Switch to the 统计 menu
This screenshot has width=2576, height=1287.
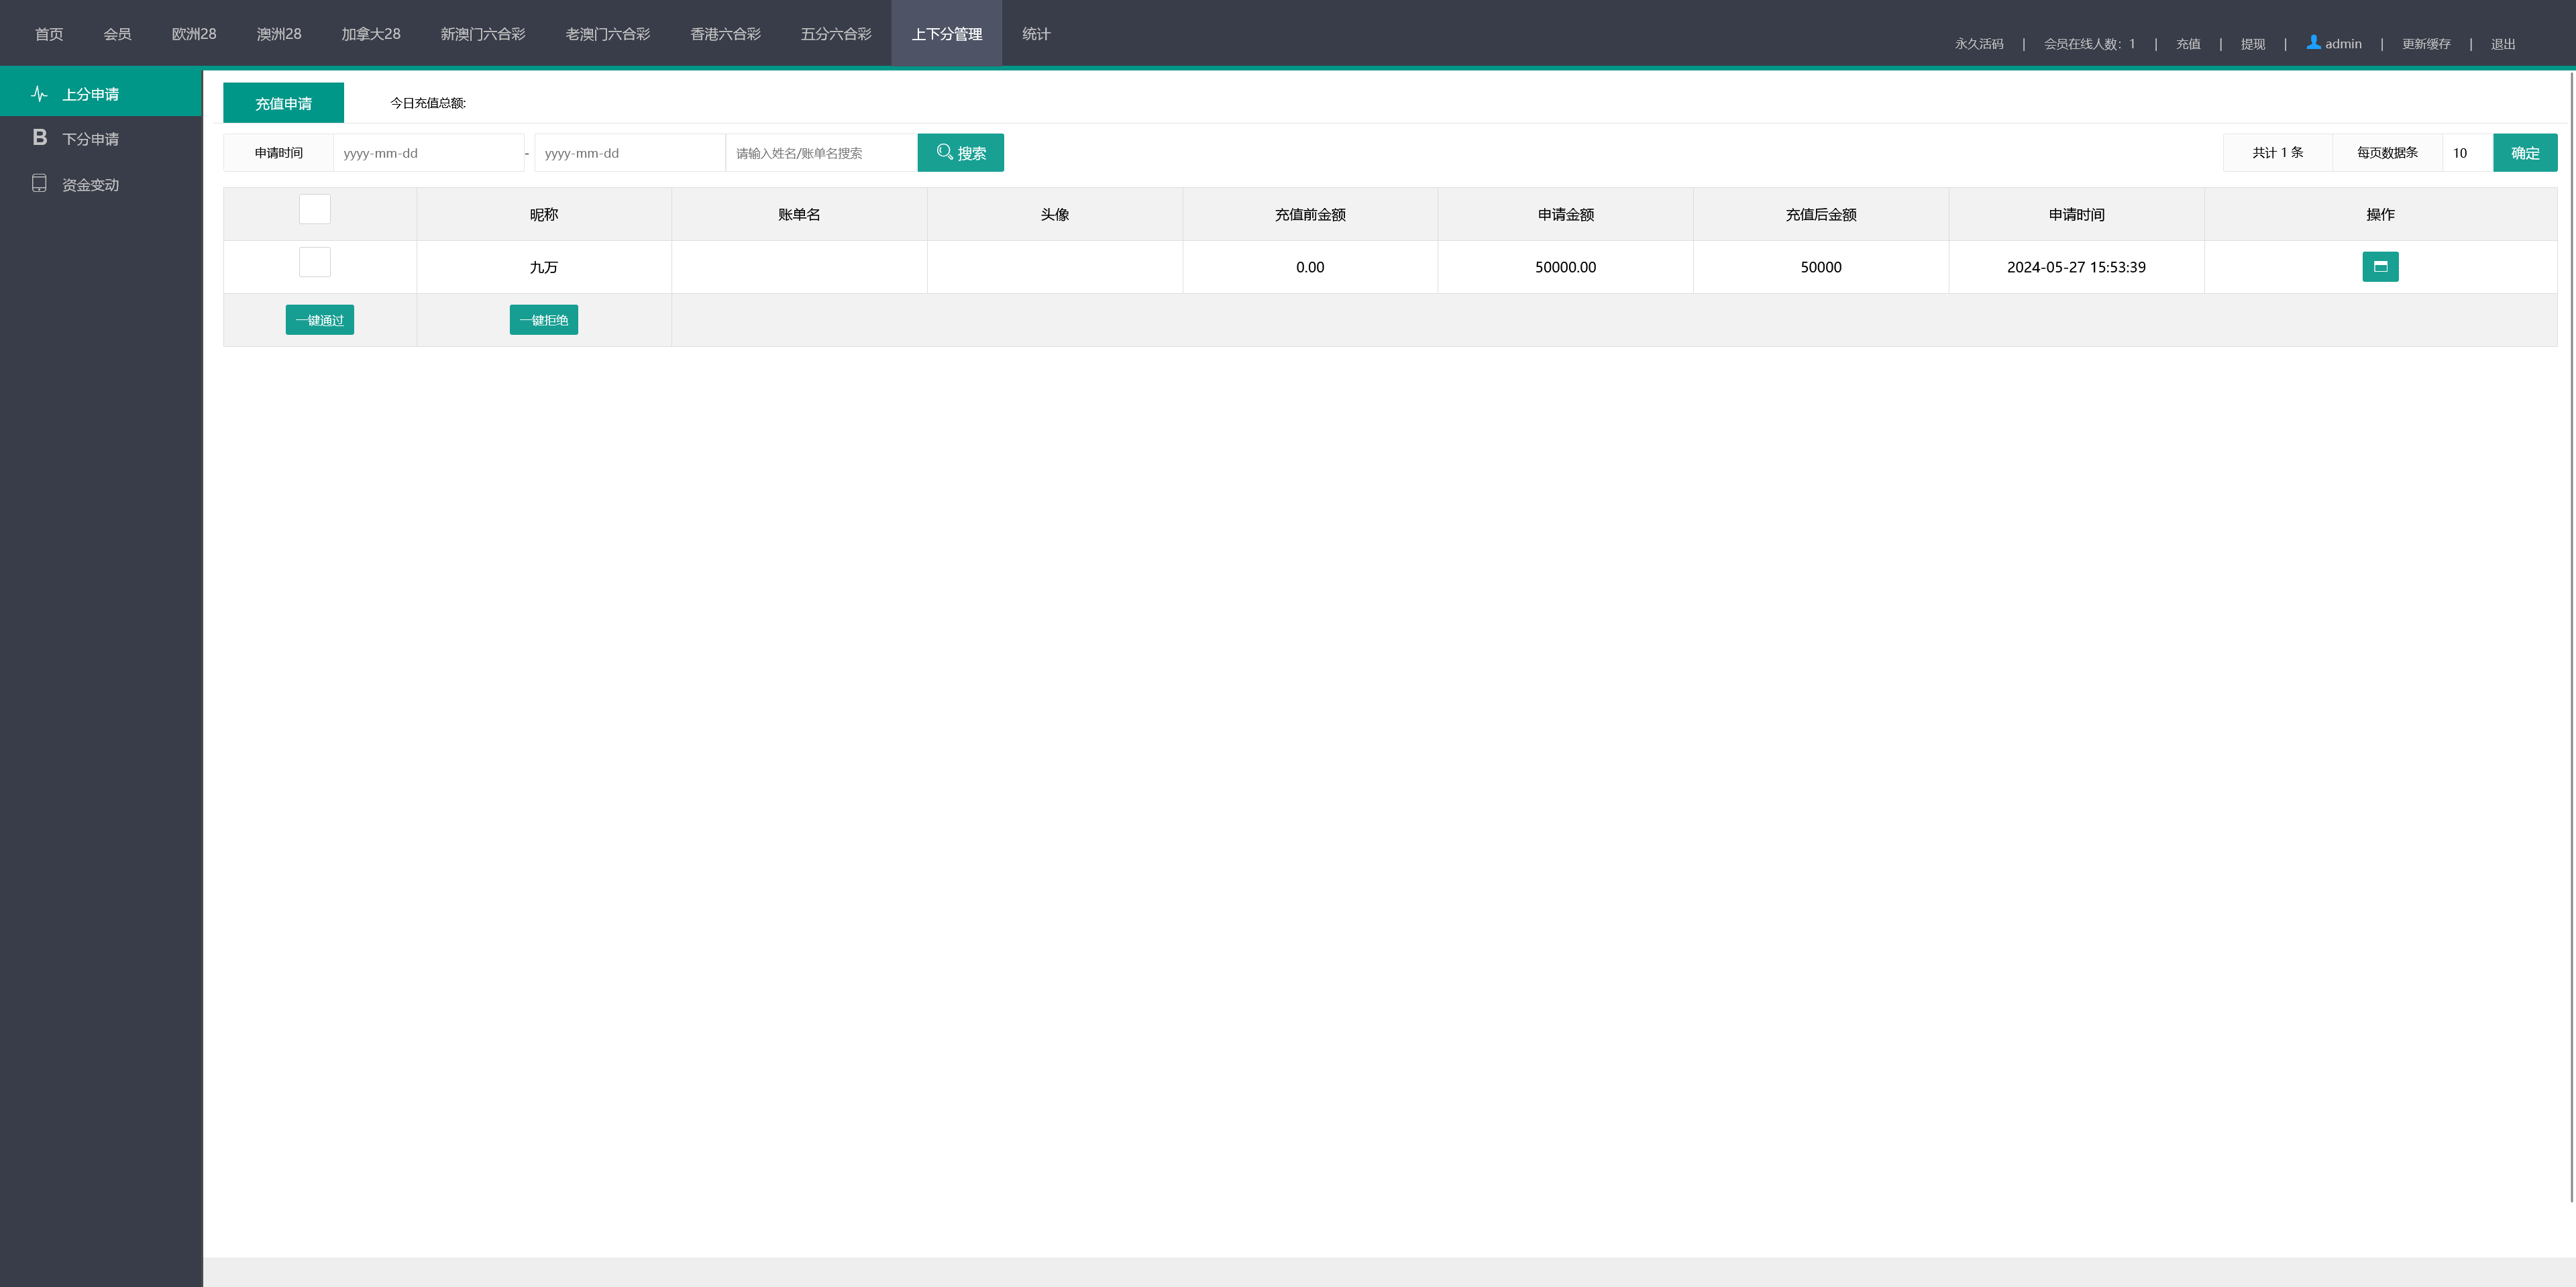pos(1036,34)
